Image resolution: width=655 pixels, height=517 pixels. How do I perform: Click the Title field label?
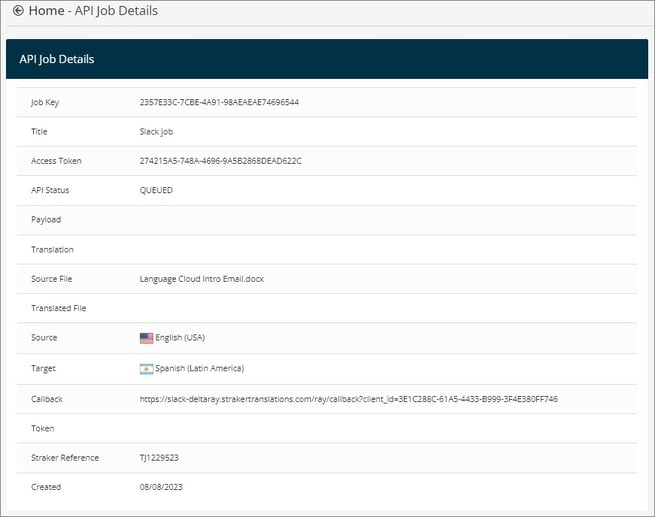pyautogui.click(x=39, y=132)
